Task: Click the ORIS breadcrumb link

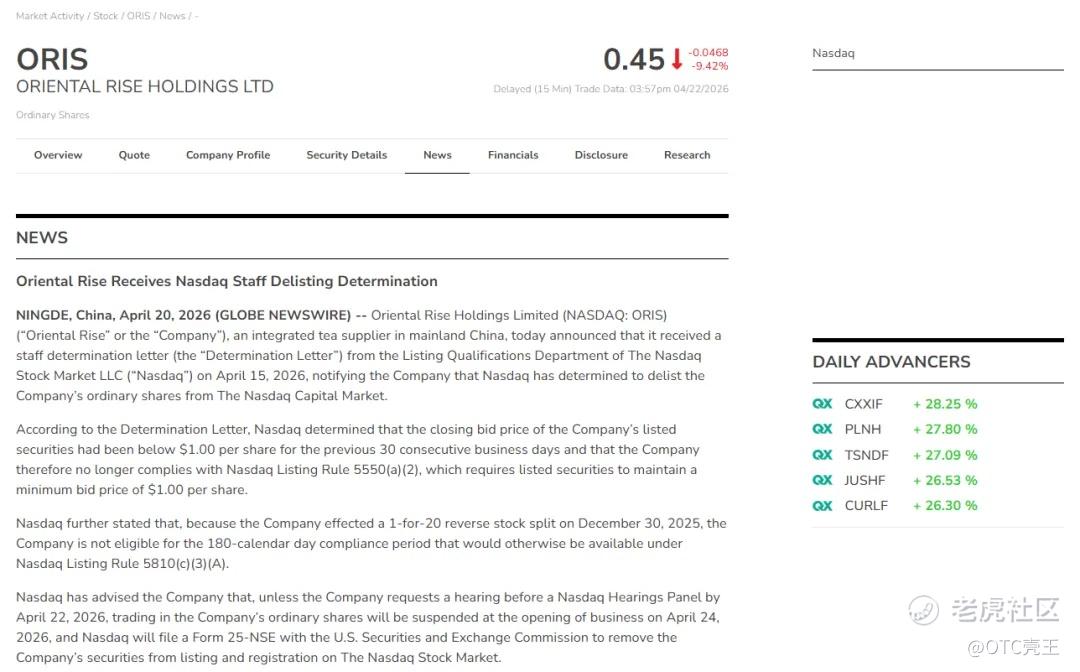Action: [x=138, y=16]
